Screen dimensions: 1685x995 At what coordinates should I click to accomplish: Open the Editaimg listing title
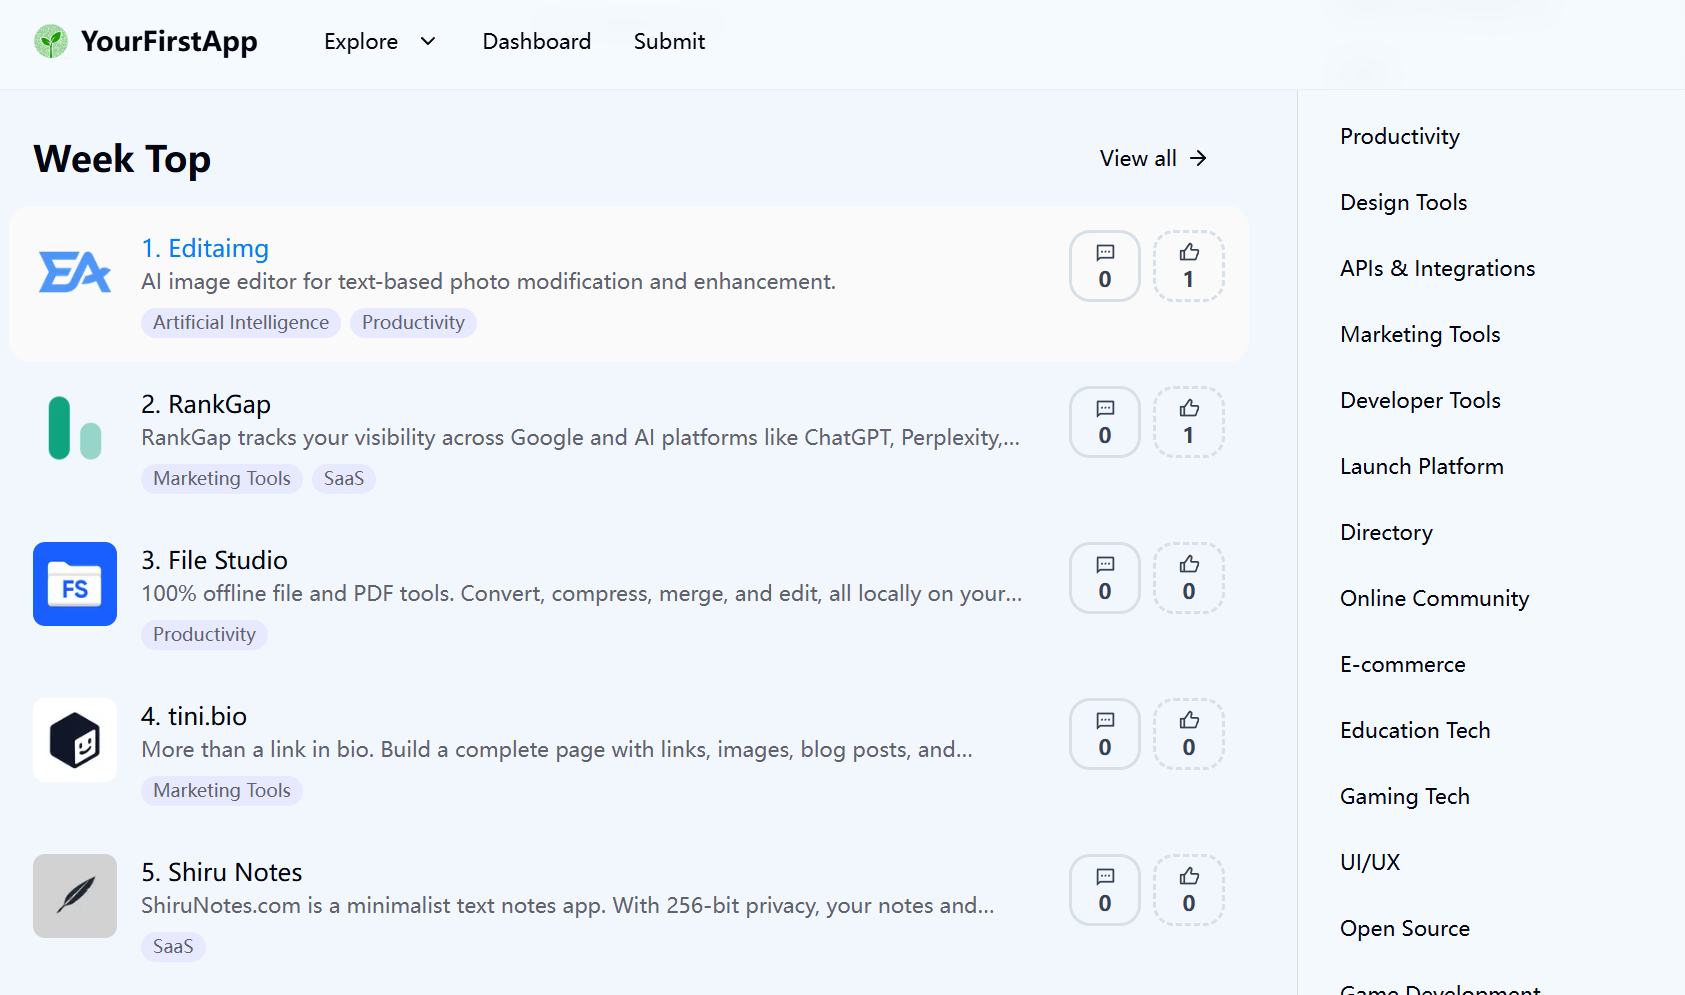click(205, 248)
